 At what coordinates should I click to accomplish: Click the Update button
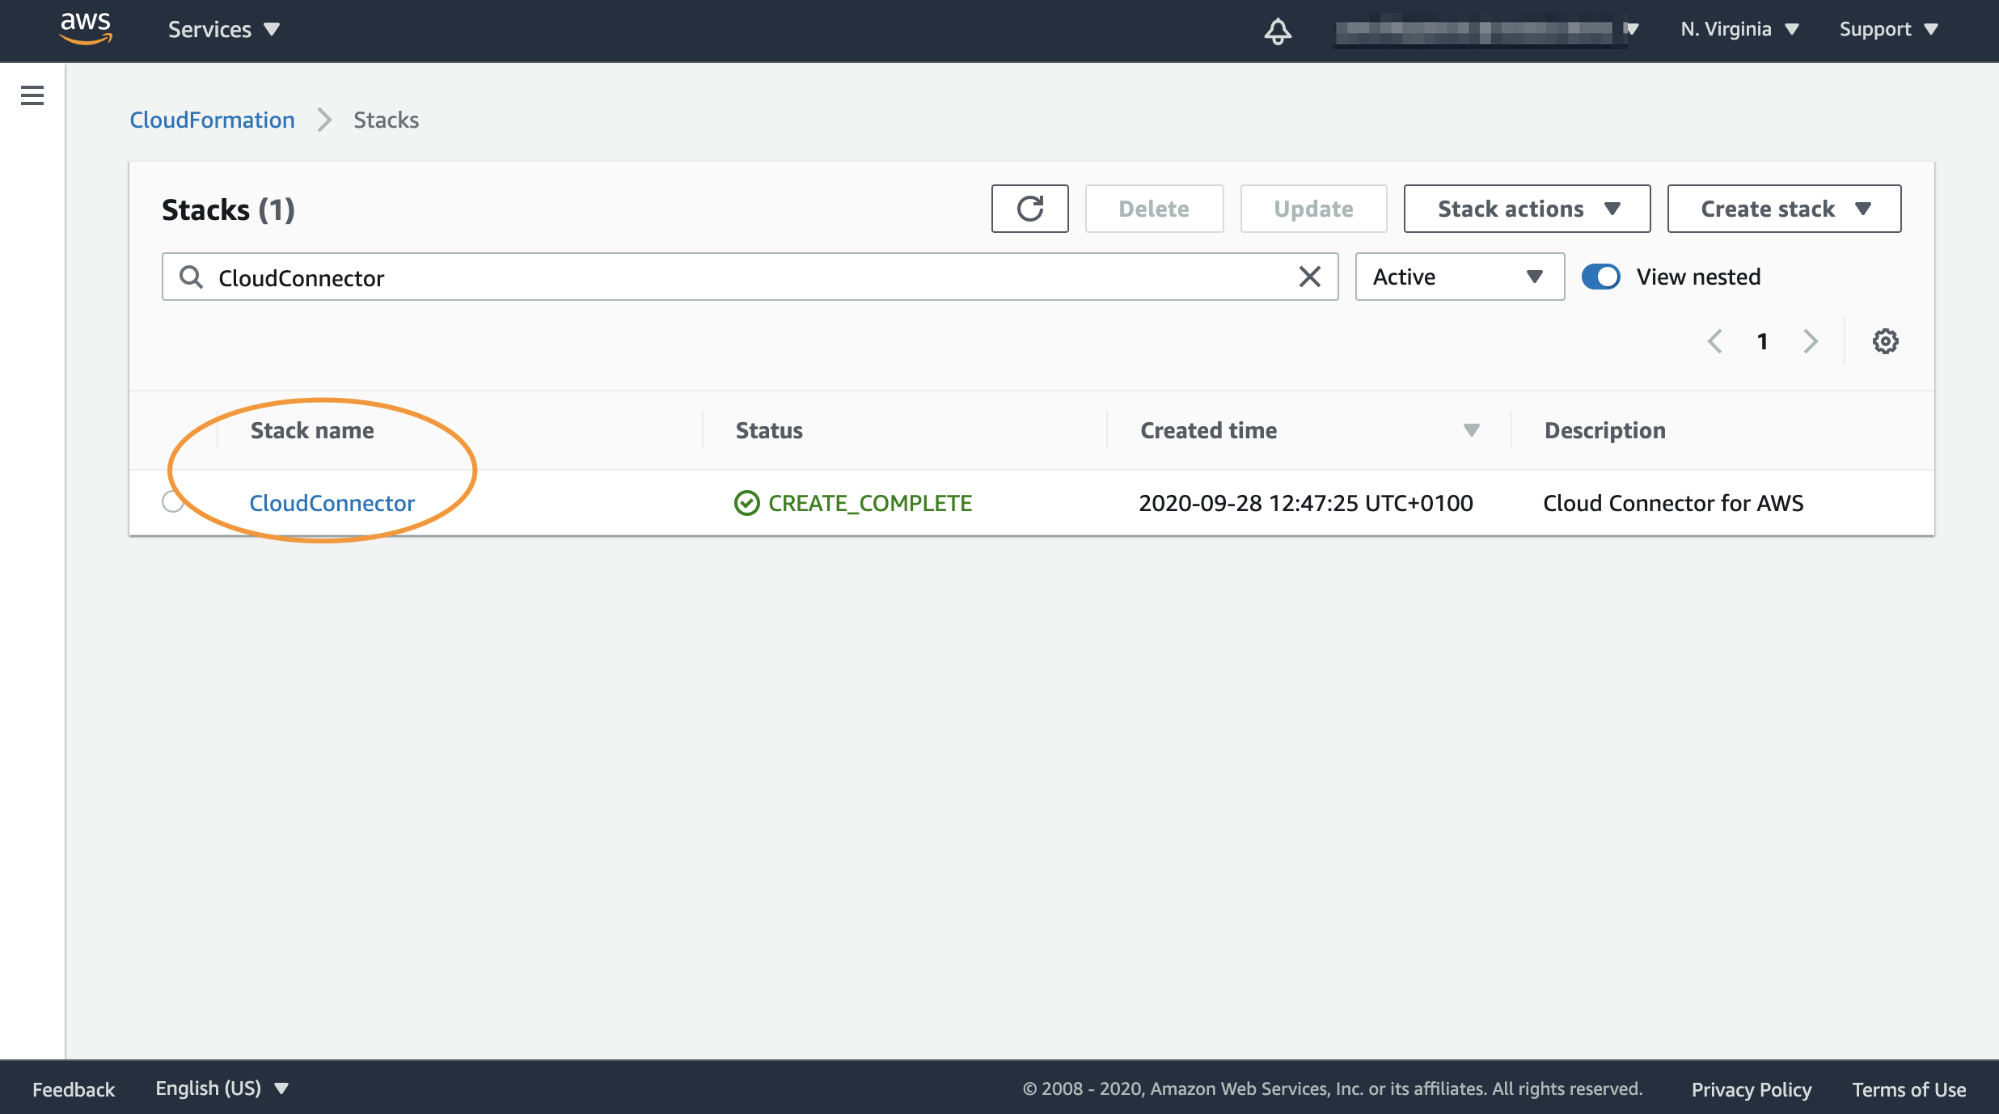[1313, 208]
